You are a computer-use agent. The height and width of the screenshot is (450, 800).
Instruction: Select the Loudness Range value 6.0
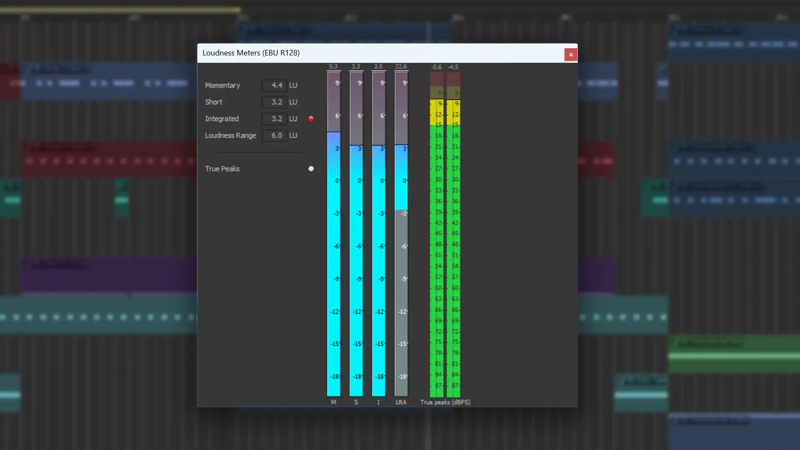(274, 135)
